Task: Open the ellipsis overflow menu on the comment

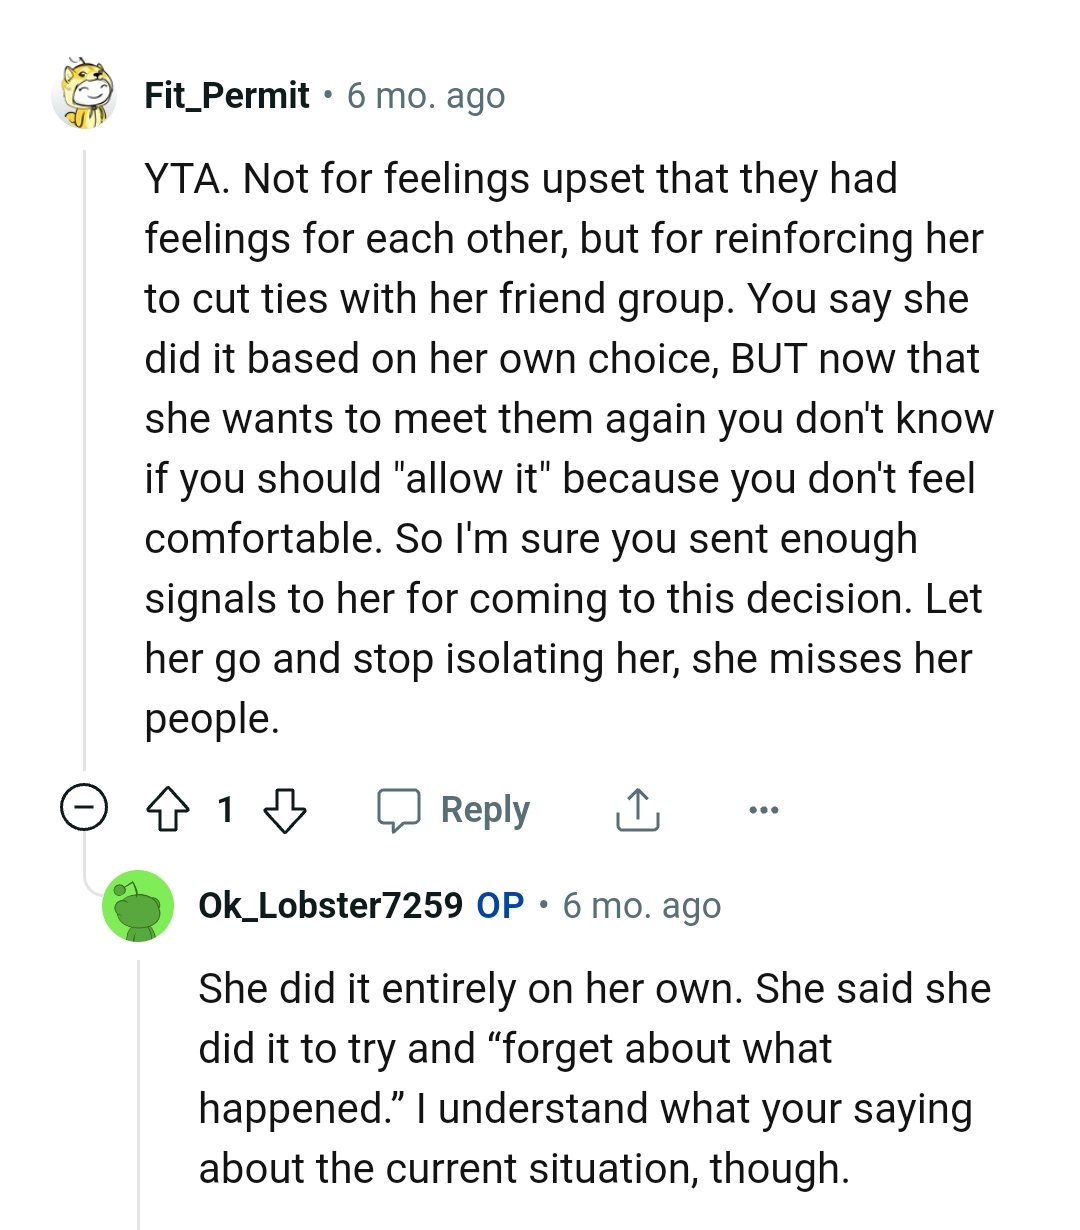Action: point(763,810)
